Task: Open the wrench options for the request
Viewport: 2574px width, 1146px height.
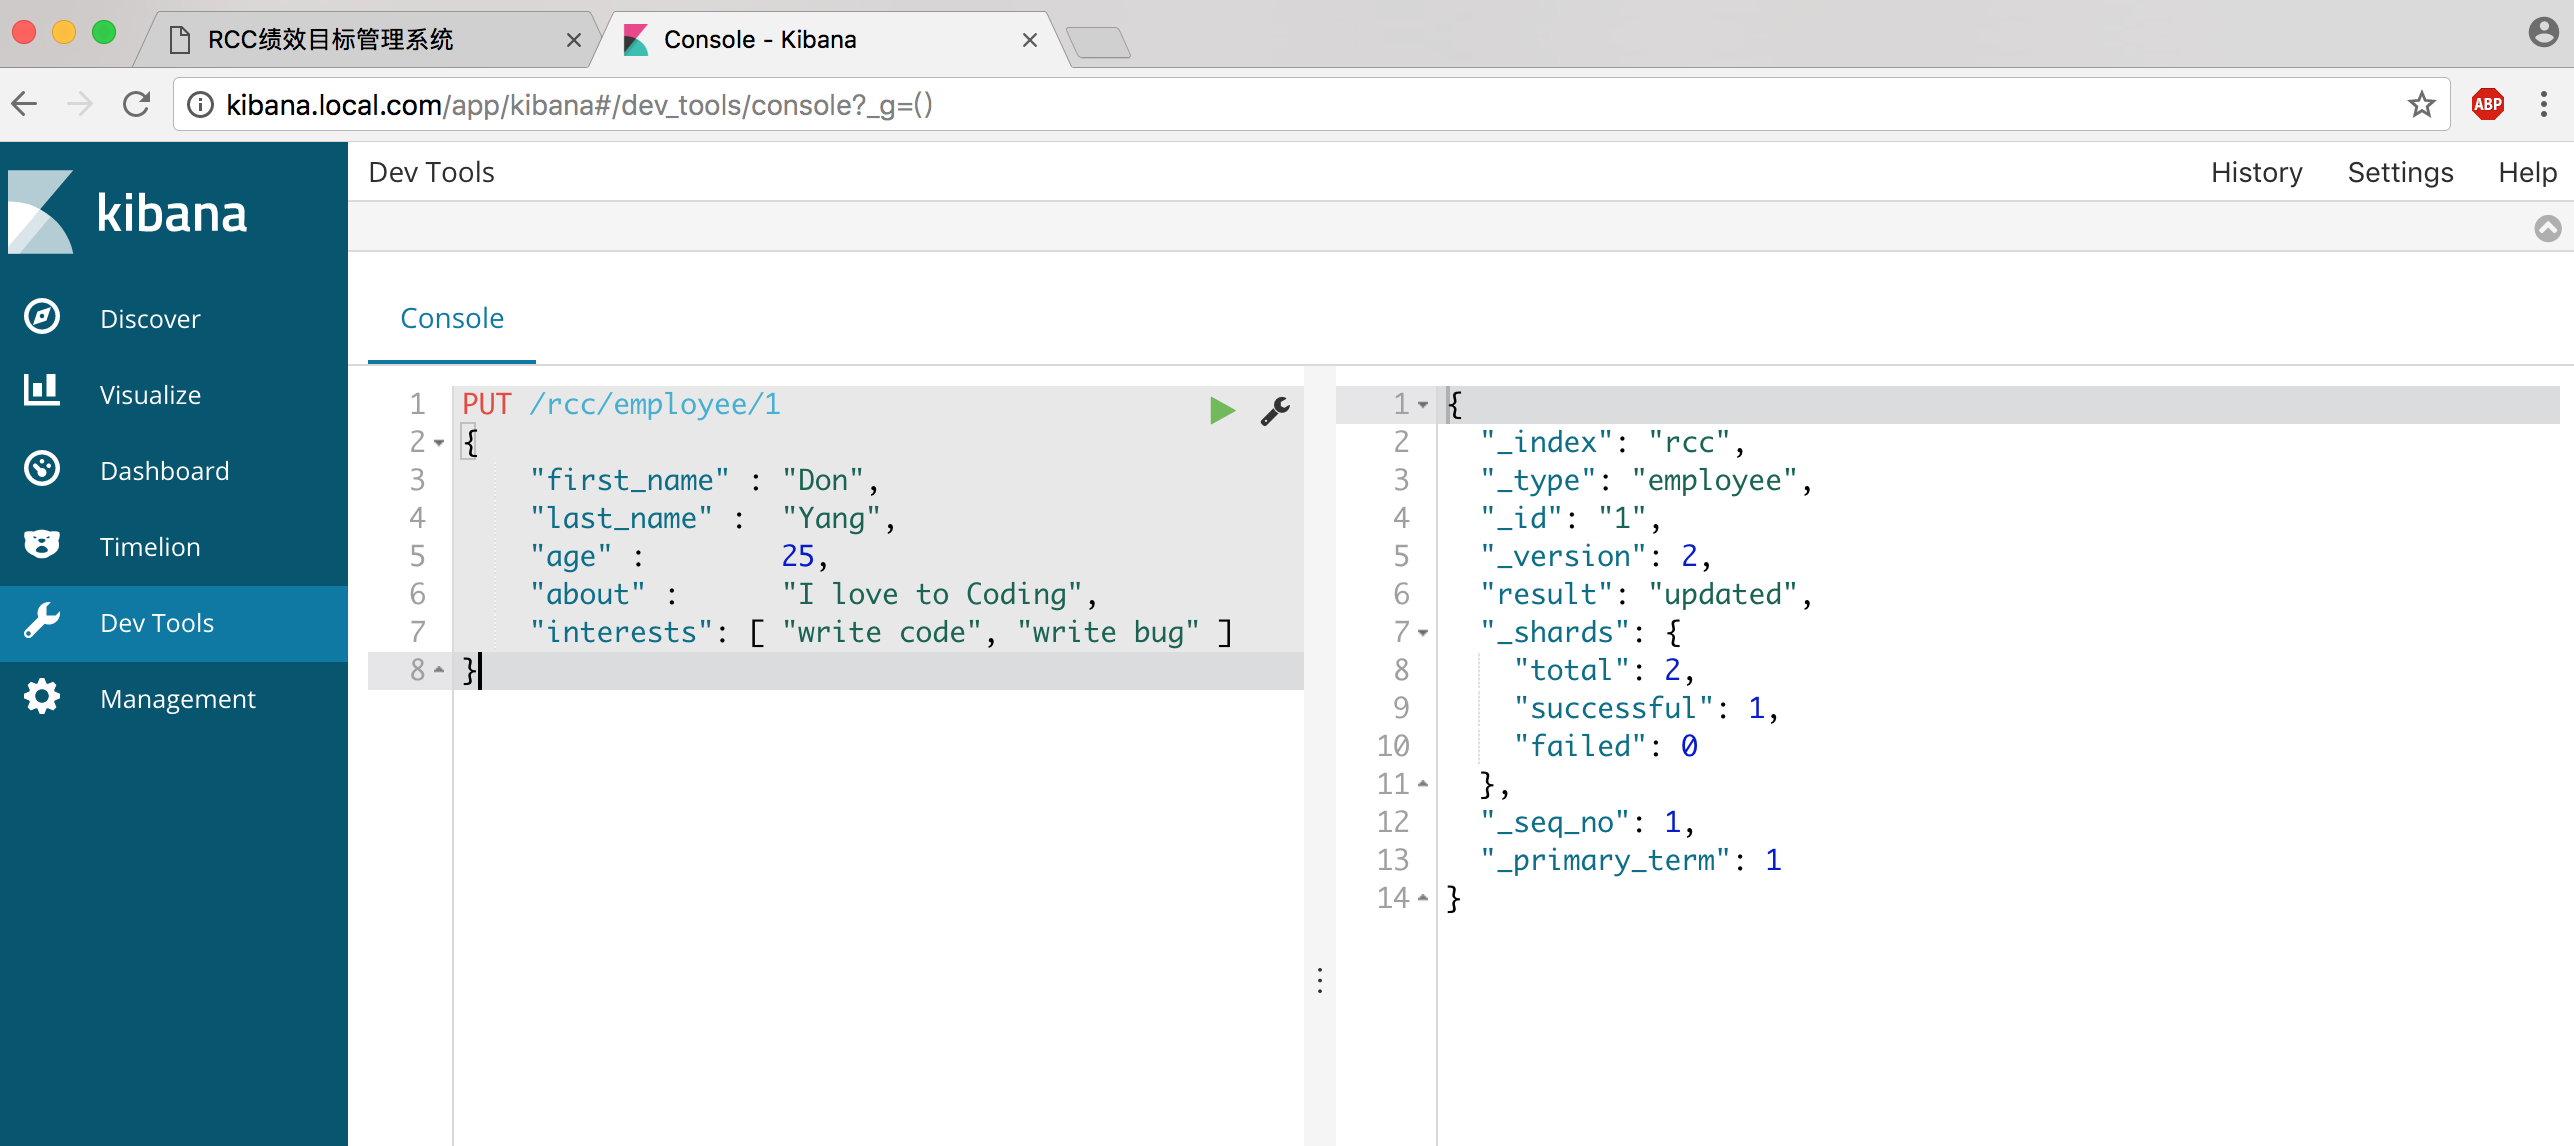Action: pos(1275,410)
